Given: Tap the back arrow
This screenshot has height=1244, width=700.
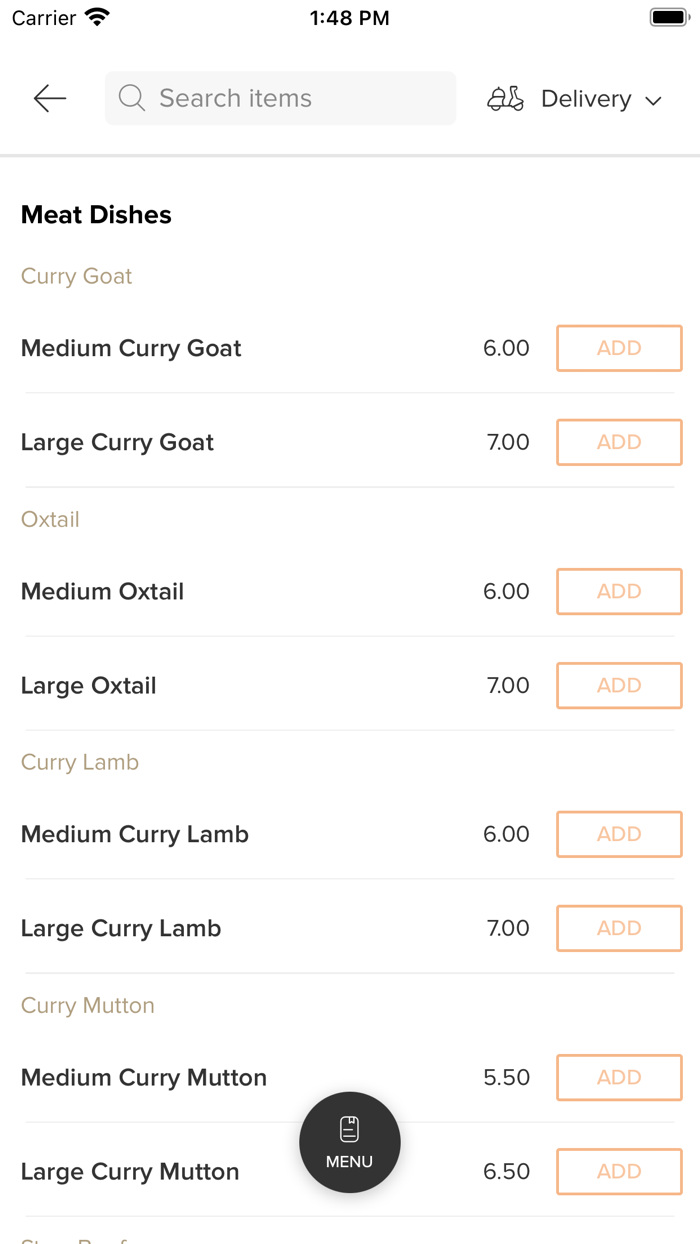Looking at the screenshot, I should pos(49,98).
